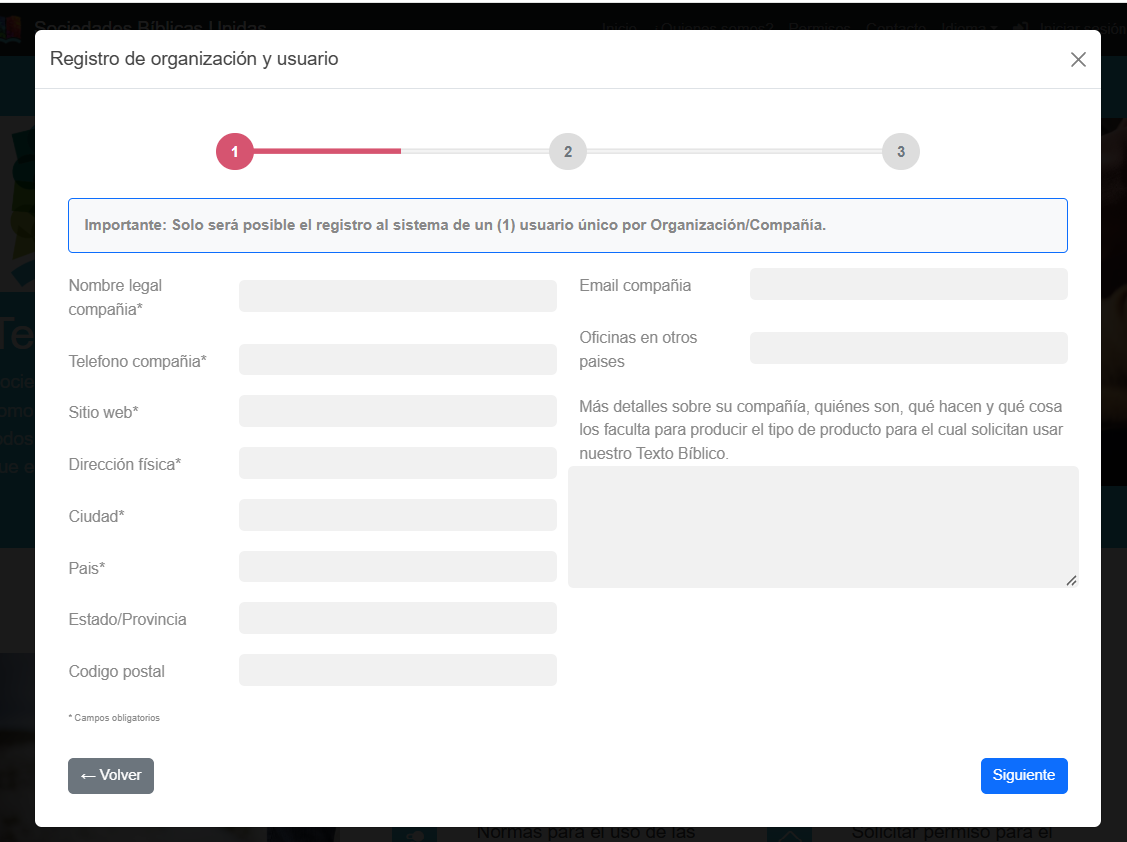
Task: Click the '* Campos obligatorios' note
Action: (x=114, y=718)
